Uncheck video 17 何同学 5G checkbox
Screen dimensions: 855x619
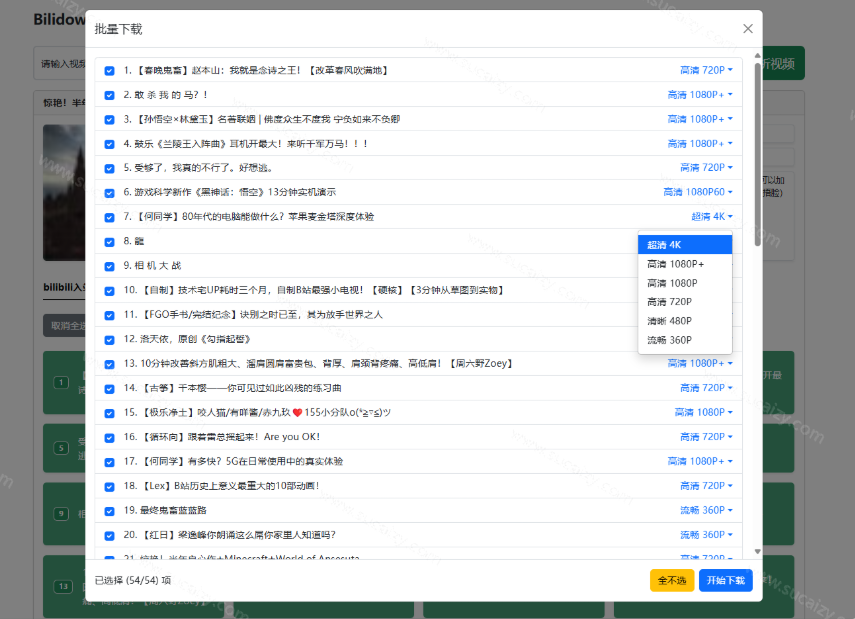(110, 462)
